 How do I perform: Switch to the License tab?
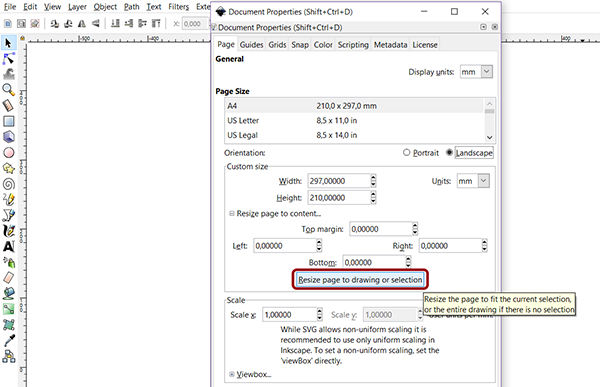[425, 45]
